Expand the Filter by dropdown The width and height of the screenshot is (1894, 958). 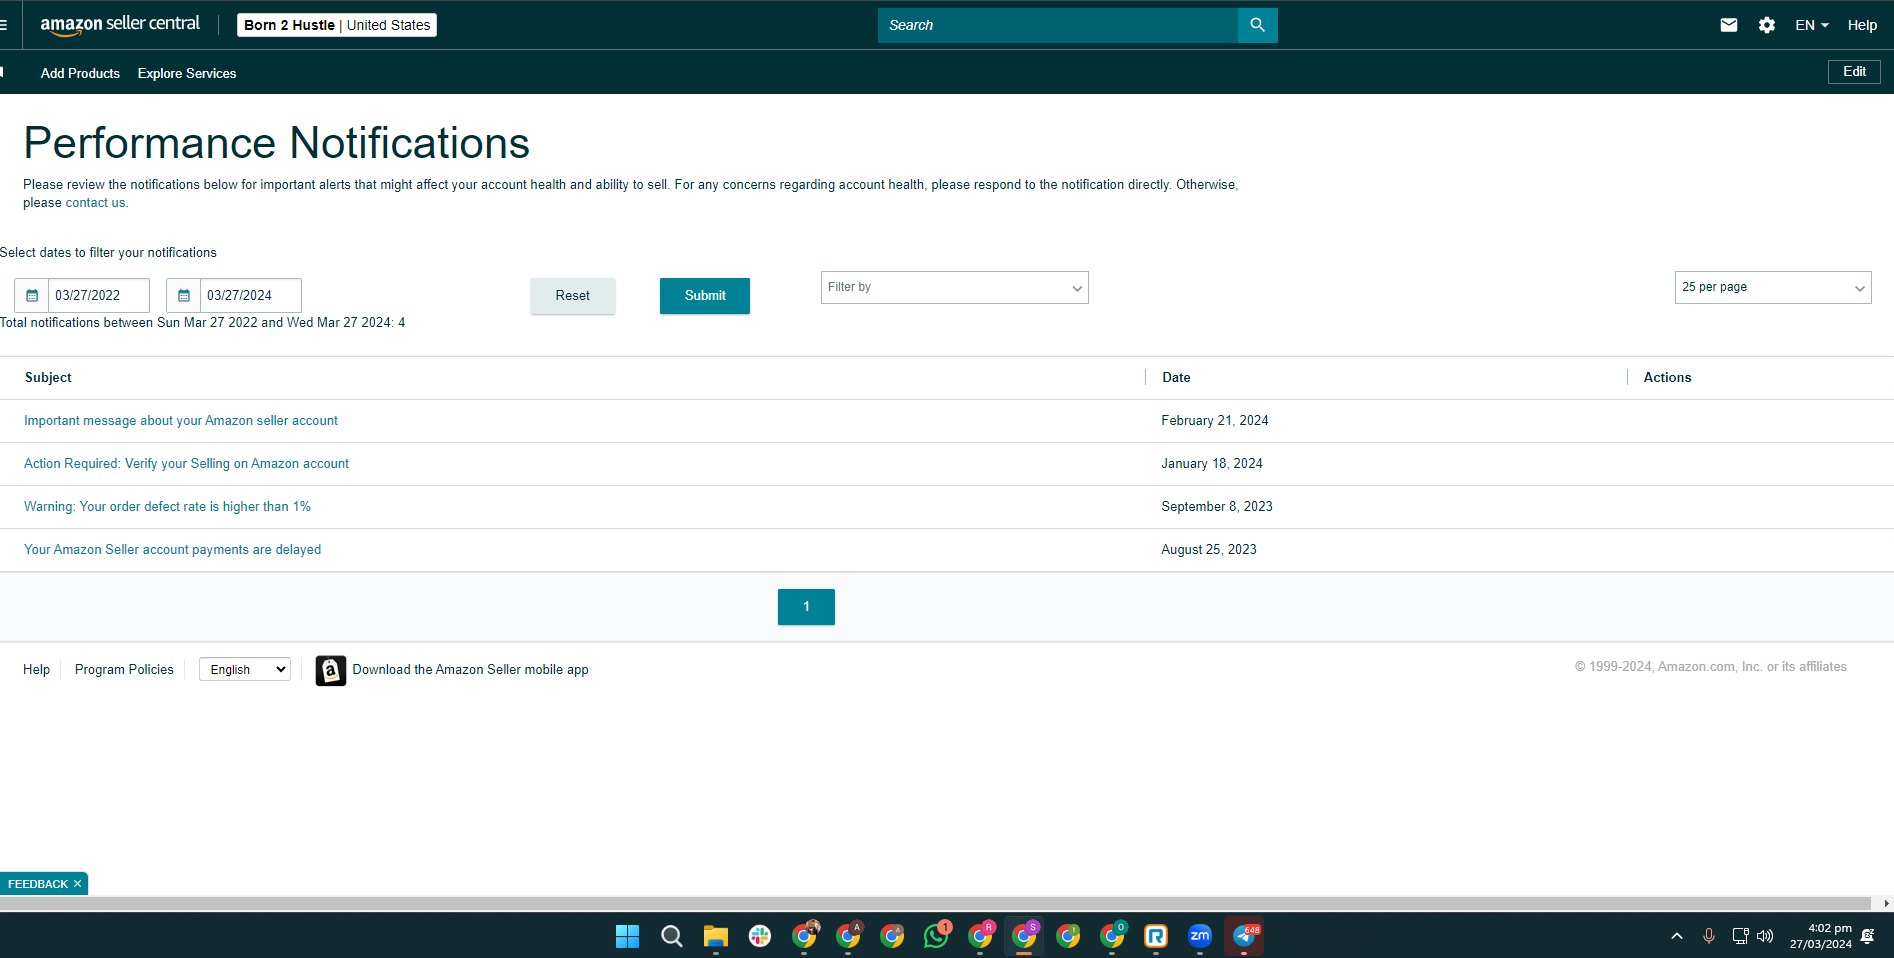coord(955,288)
